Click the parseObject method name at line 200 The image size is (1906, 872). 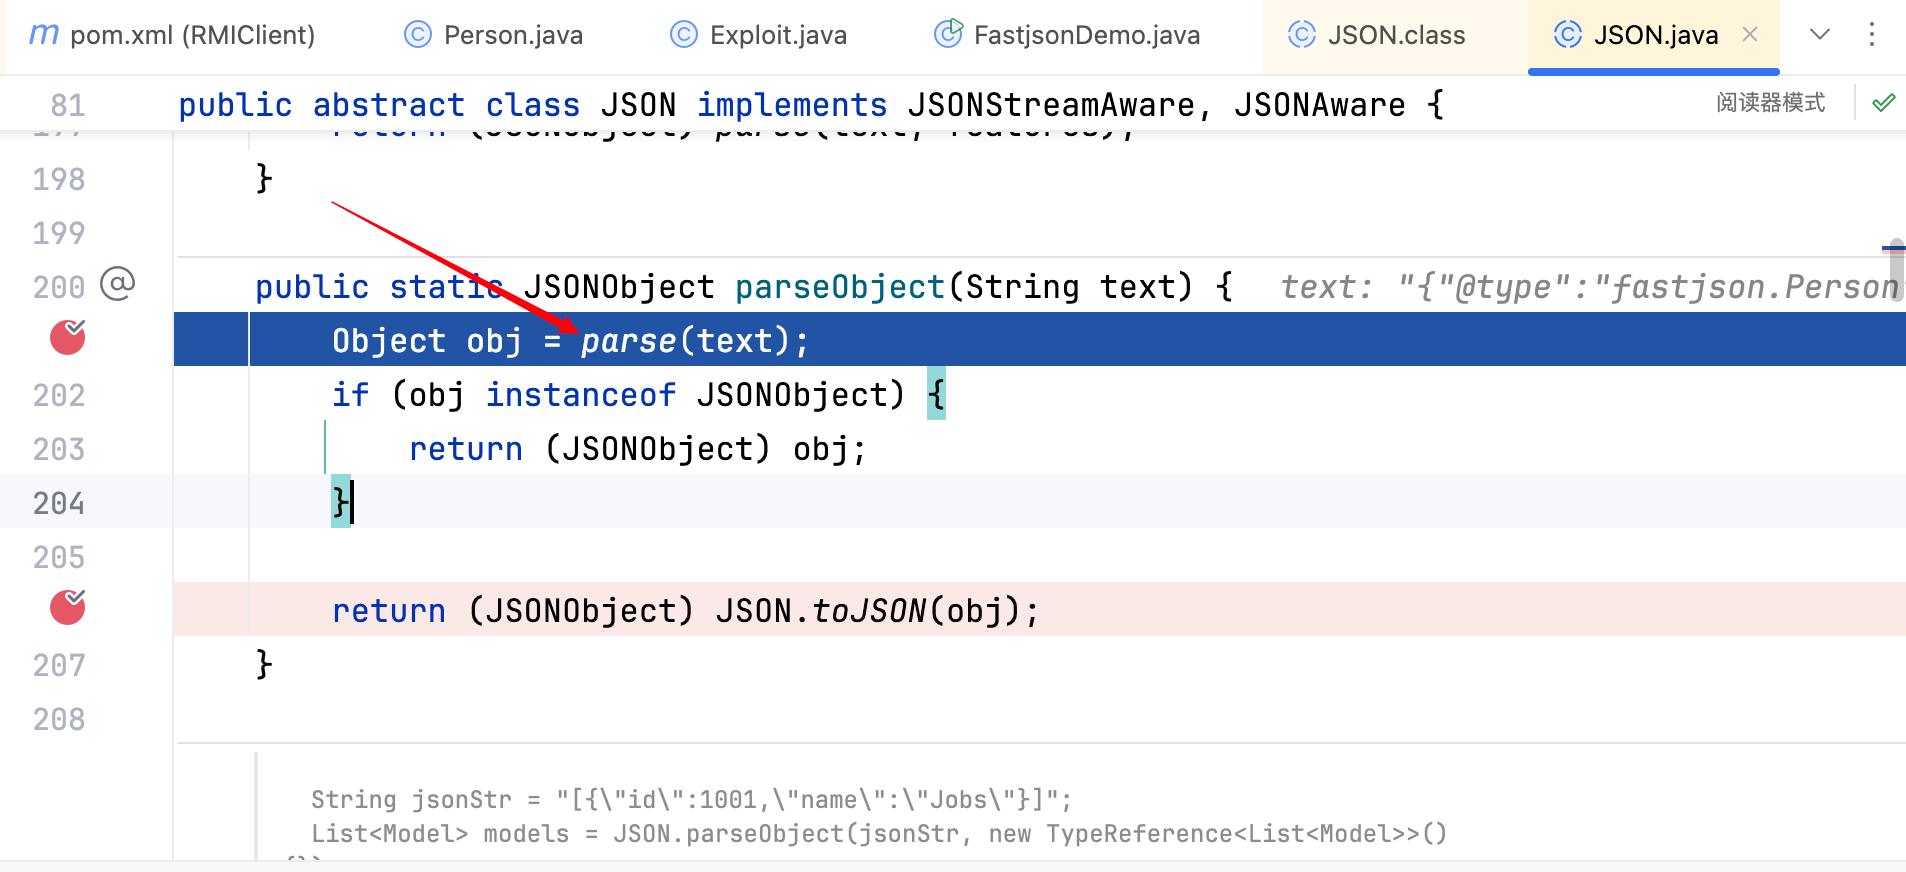(x=840, y=287)
